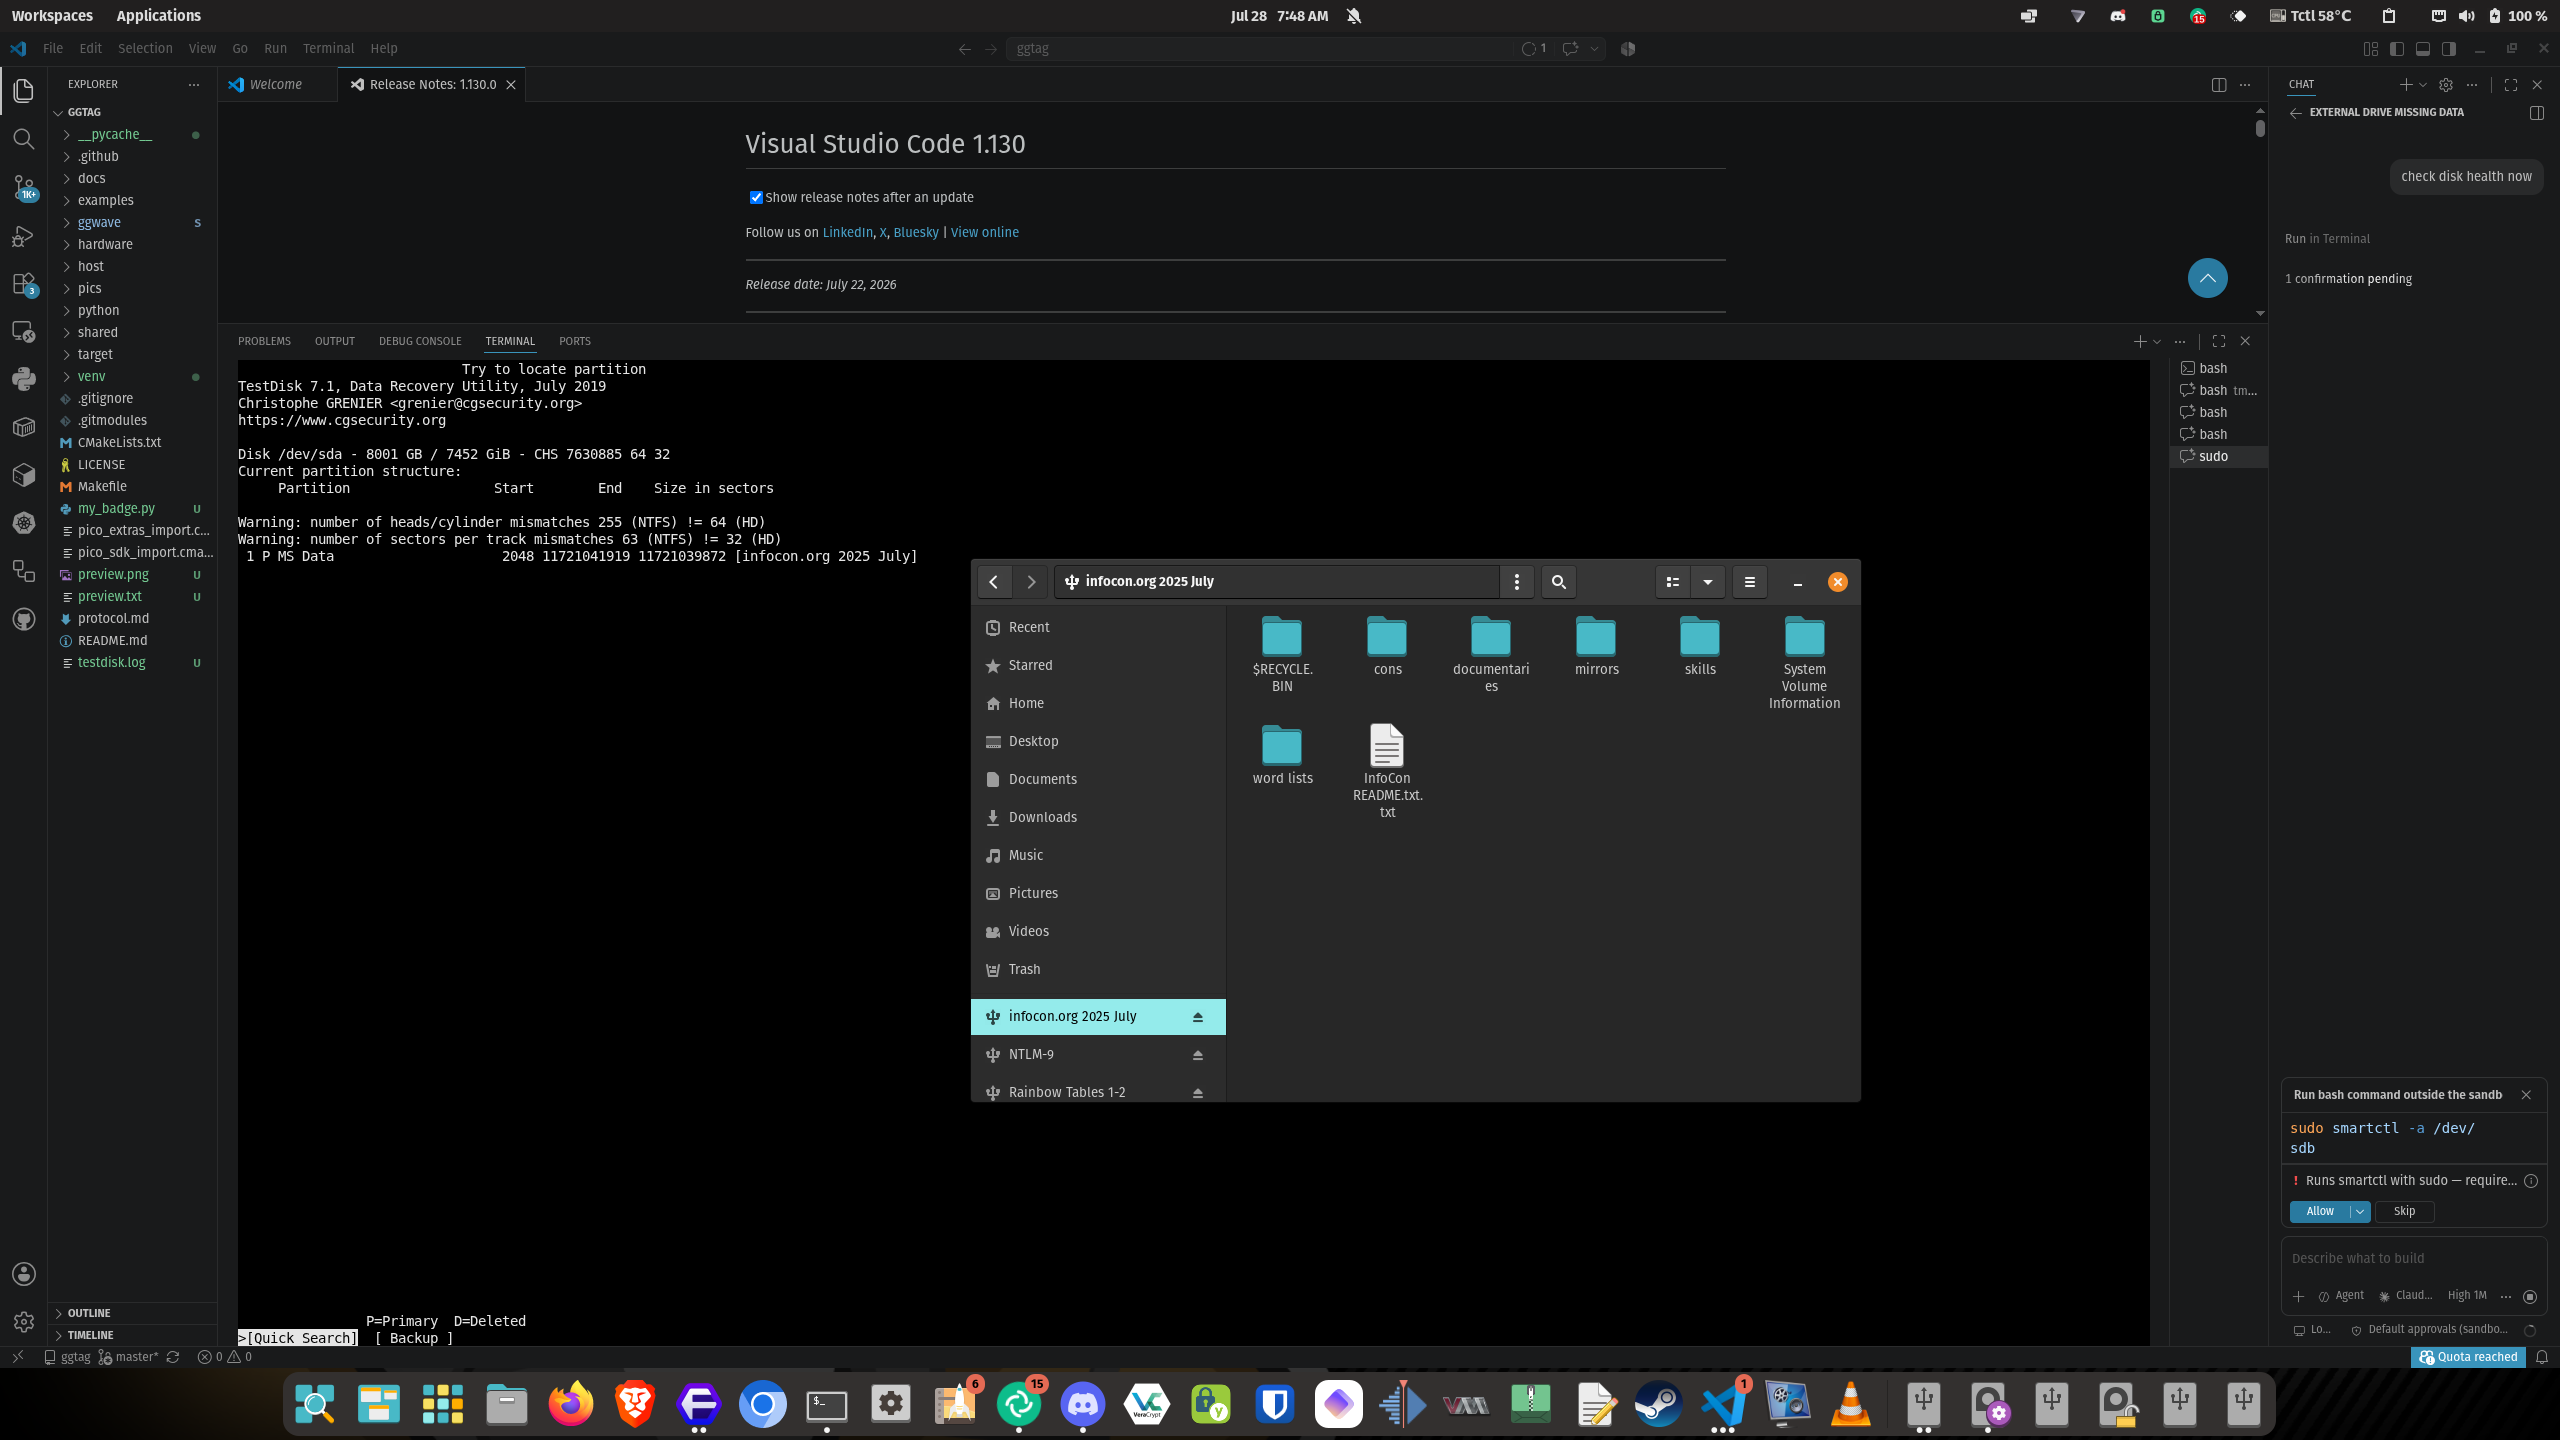This screenshot has width=2560, height=1440.
Task: Open Discord from the dock
Action: (x=1083, y=1405)
